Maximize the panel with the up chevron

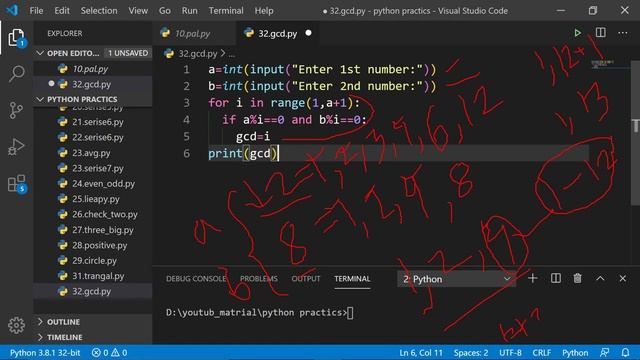600,278
